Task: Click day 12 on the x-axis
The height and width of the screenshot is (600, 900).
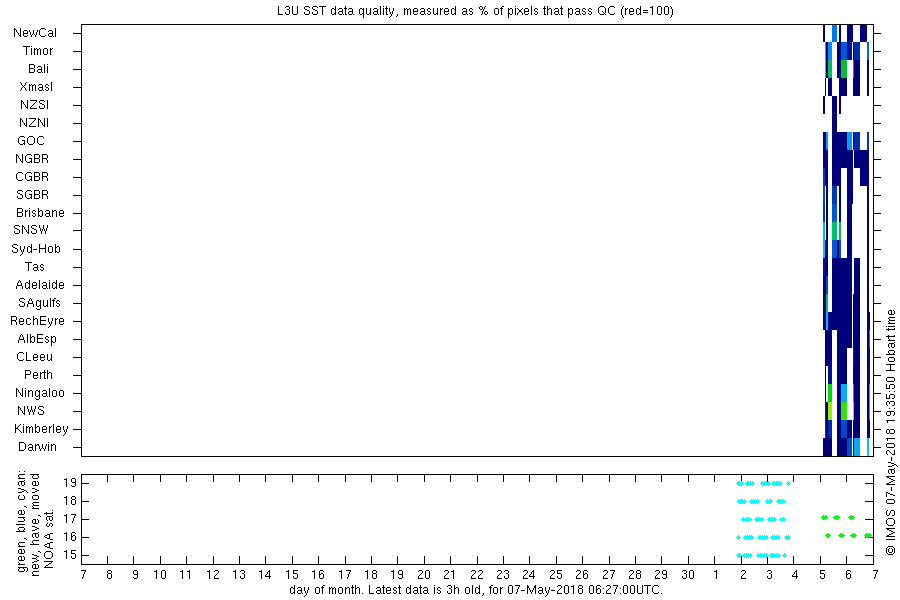Action: tap(212, 575)
